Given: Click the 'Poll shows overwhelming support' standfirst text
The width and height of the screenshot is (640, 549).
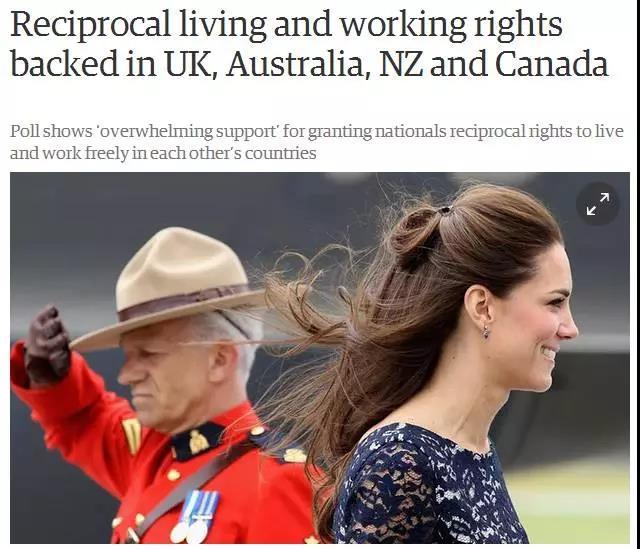Looking at the screenshot, I should (317, 142).
